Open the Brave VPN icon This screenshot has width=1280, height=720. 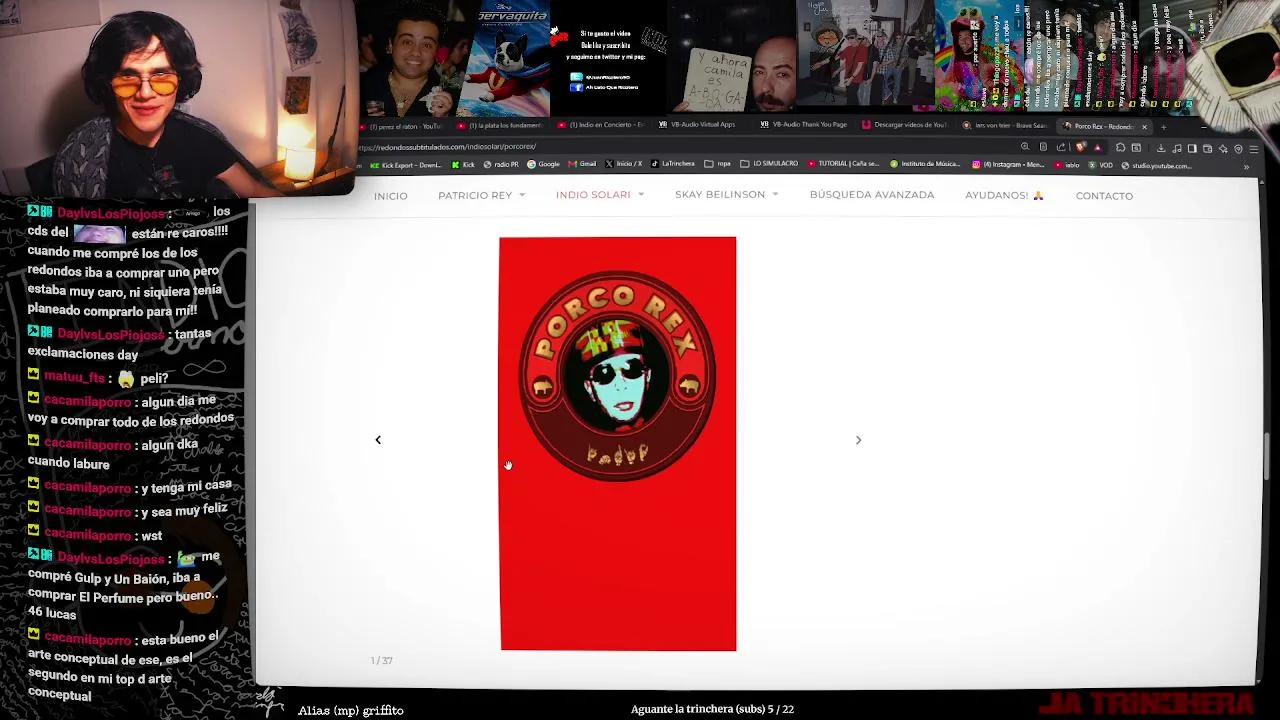pos(1238,148)
